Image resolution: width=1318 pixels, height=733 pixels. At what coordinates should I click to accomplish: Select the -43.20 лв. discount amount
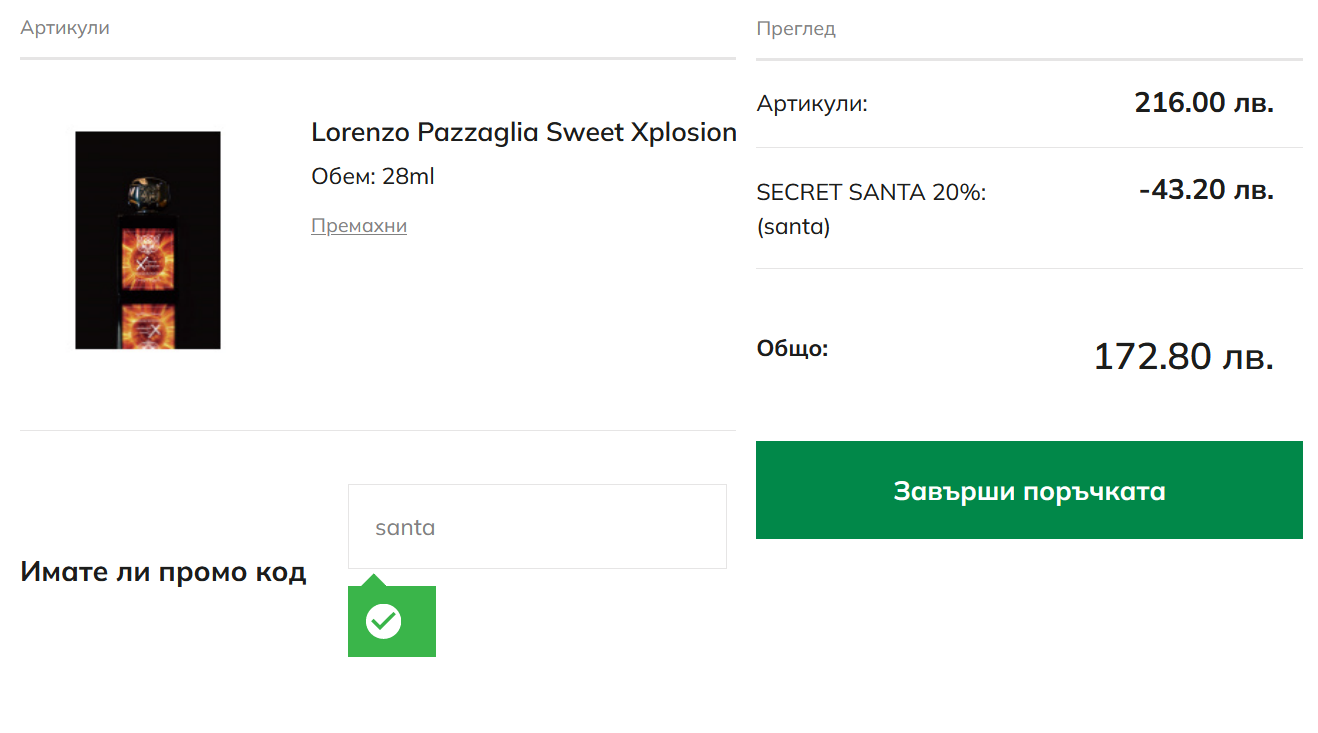pyautogui.click(x=1206, y=189)
